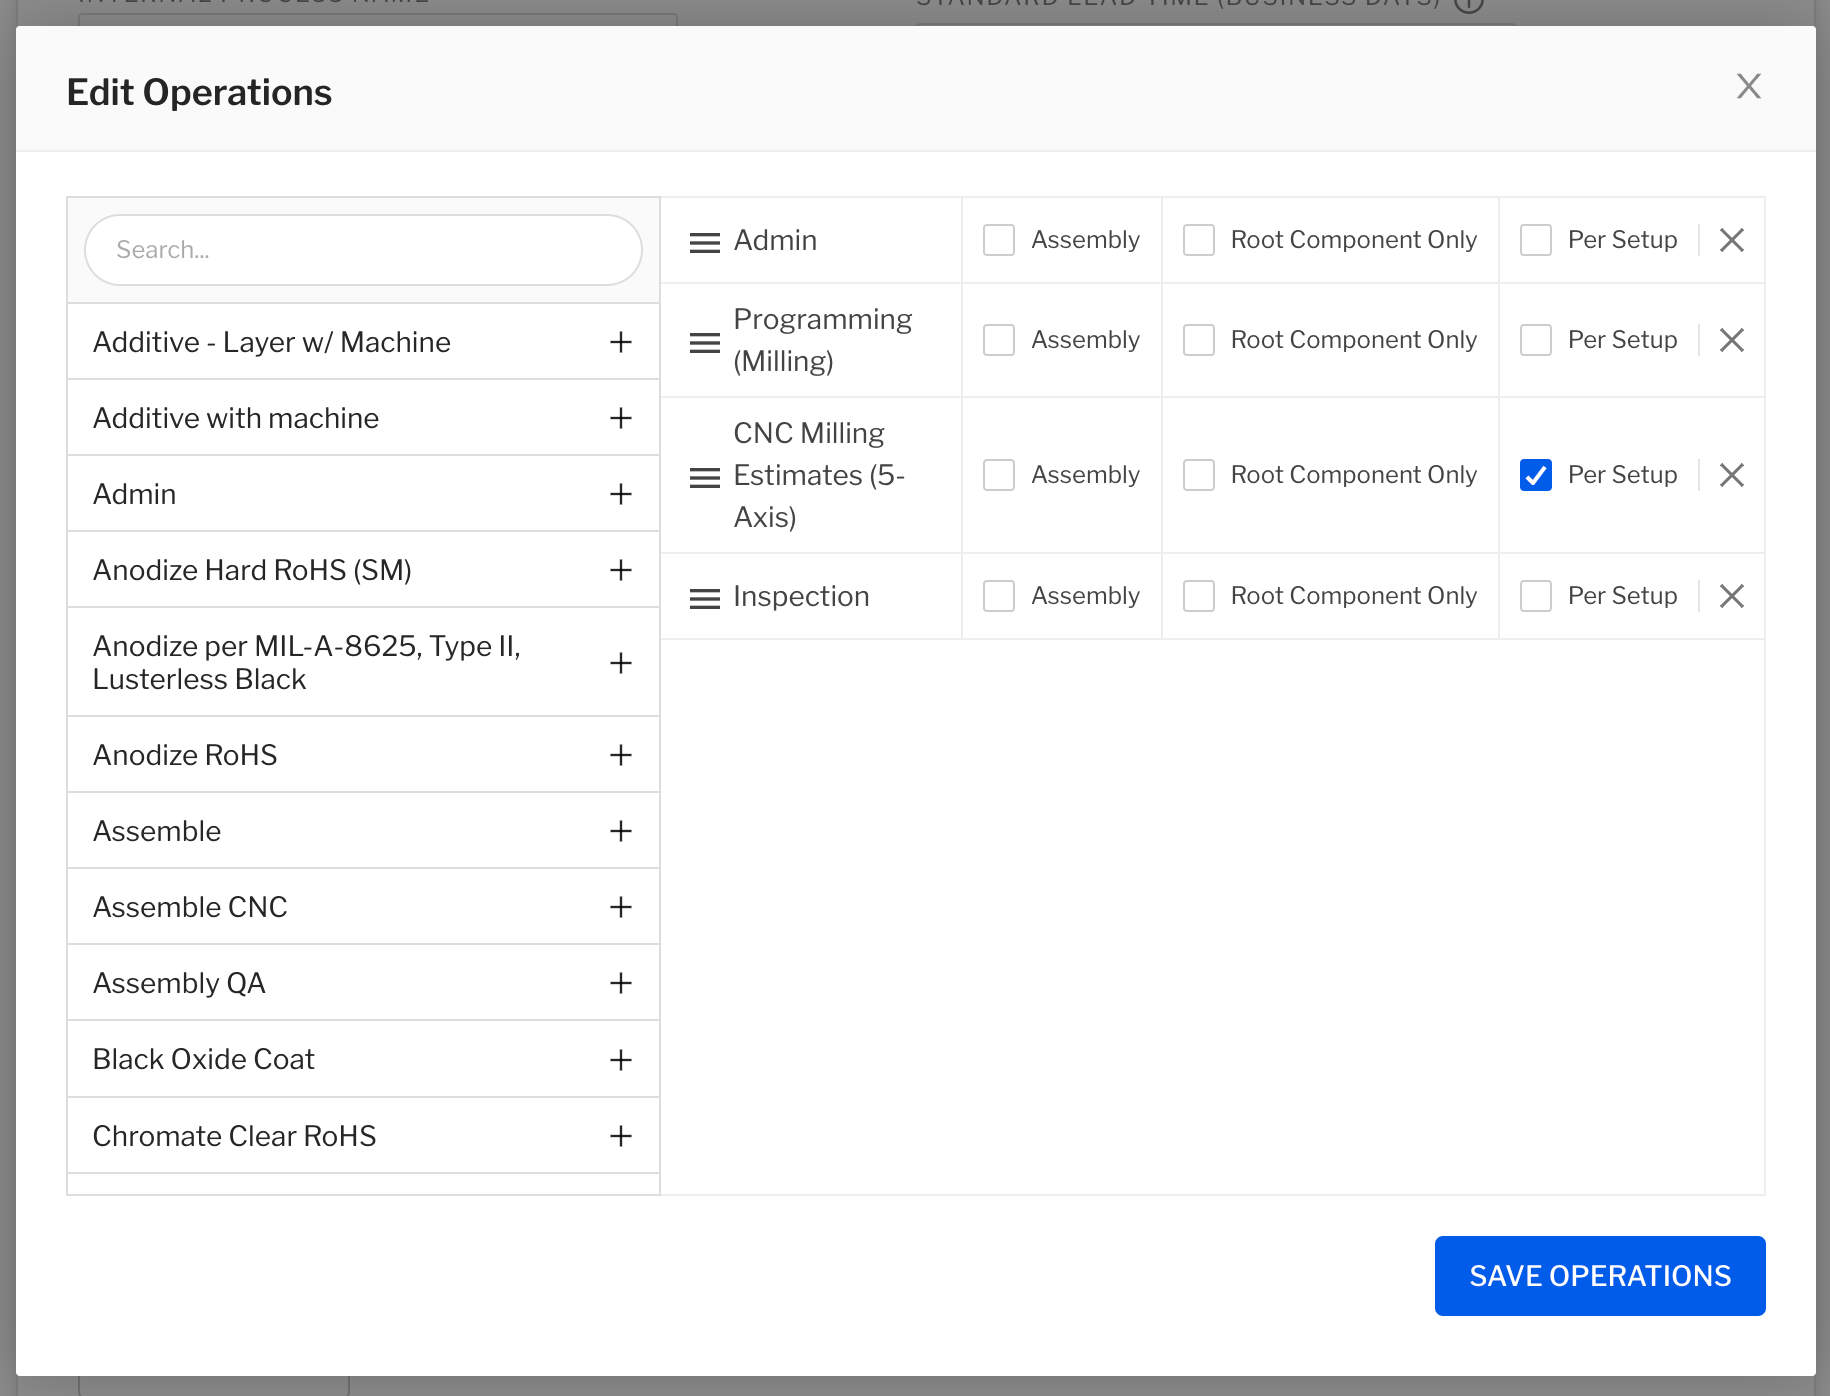Image resolution: width=1830 pixels, height=1396 pixels.
Task: Click inside the operations search field
Action: (362, 249)
